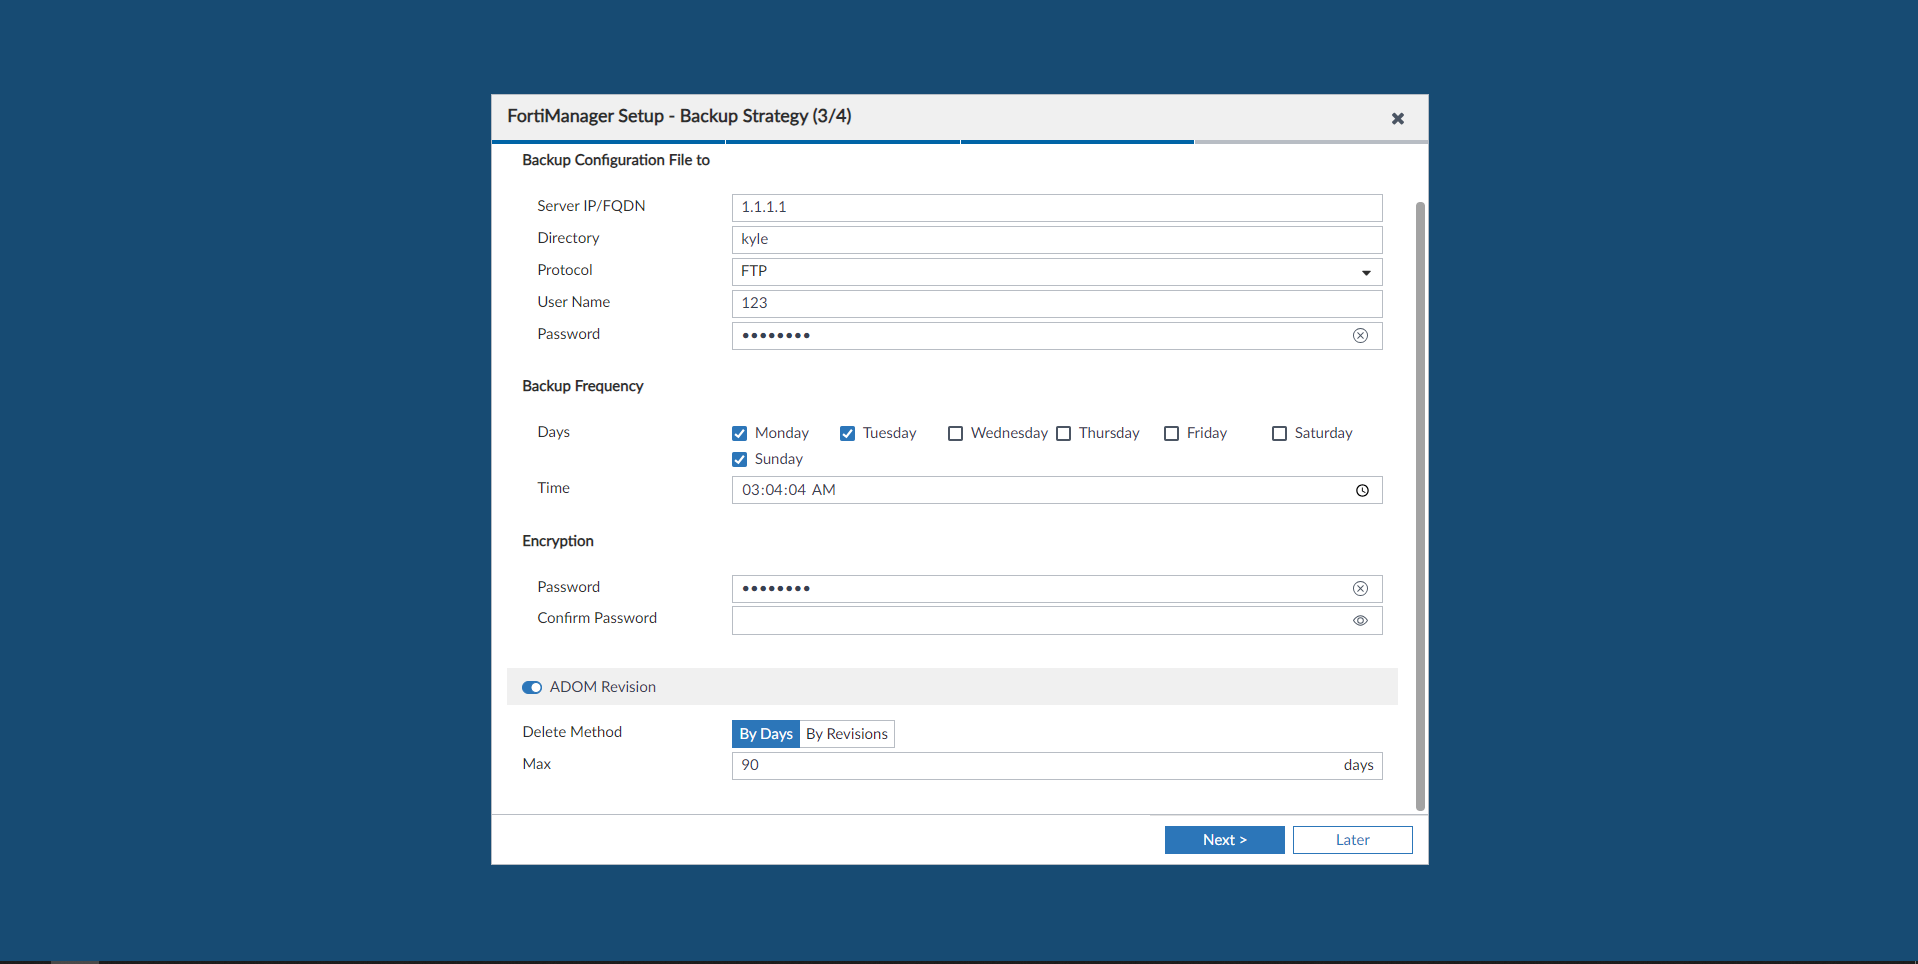
Task: Open the Time picker clock icon
Action: point(1362,490)
